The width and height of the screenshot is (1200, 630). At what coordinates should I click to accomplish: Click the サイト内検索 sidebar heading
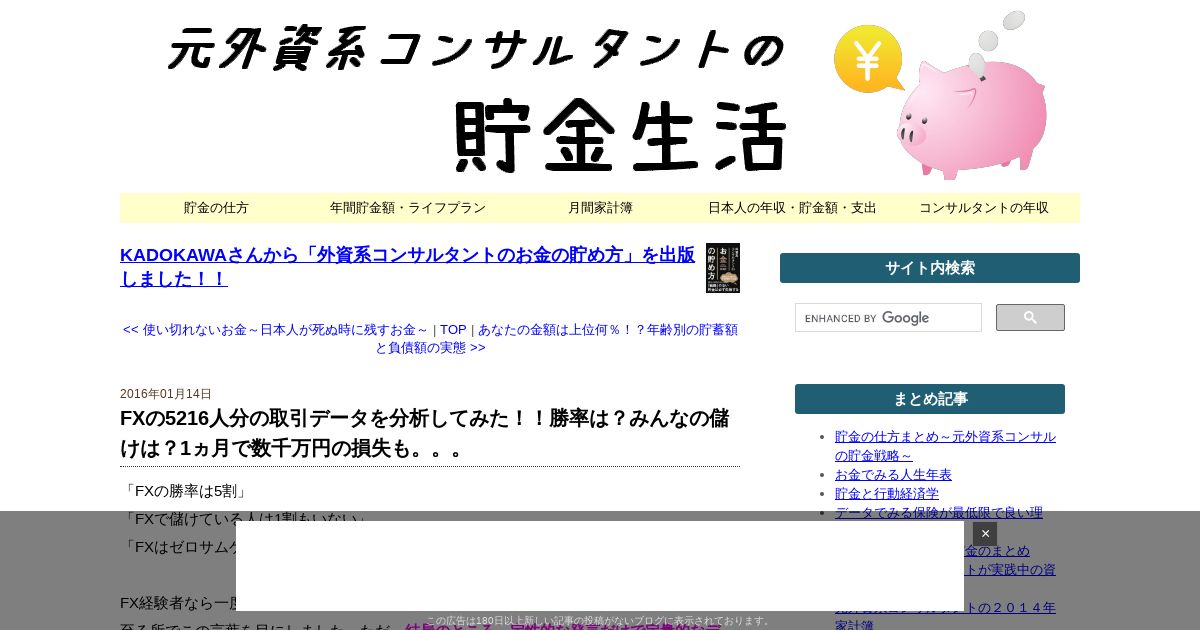coord(930,268)
